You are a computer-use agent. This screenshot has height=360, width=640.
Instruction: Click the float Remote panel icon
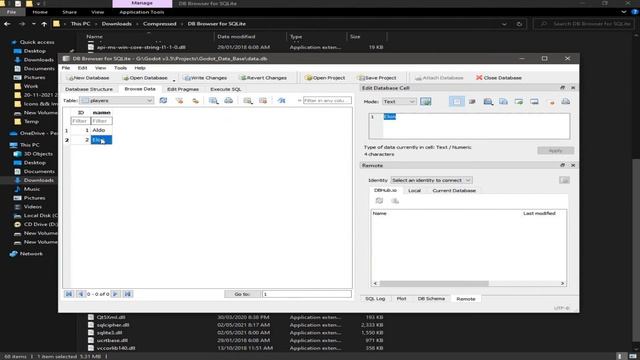point(562,165)
